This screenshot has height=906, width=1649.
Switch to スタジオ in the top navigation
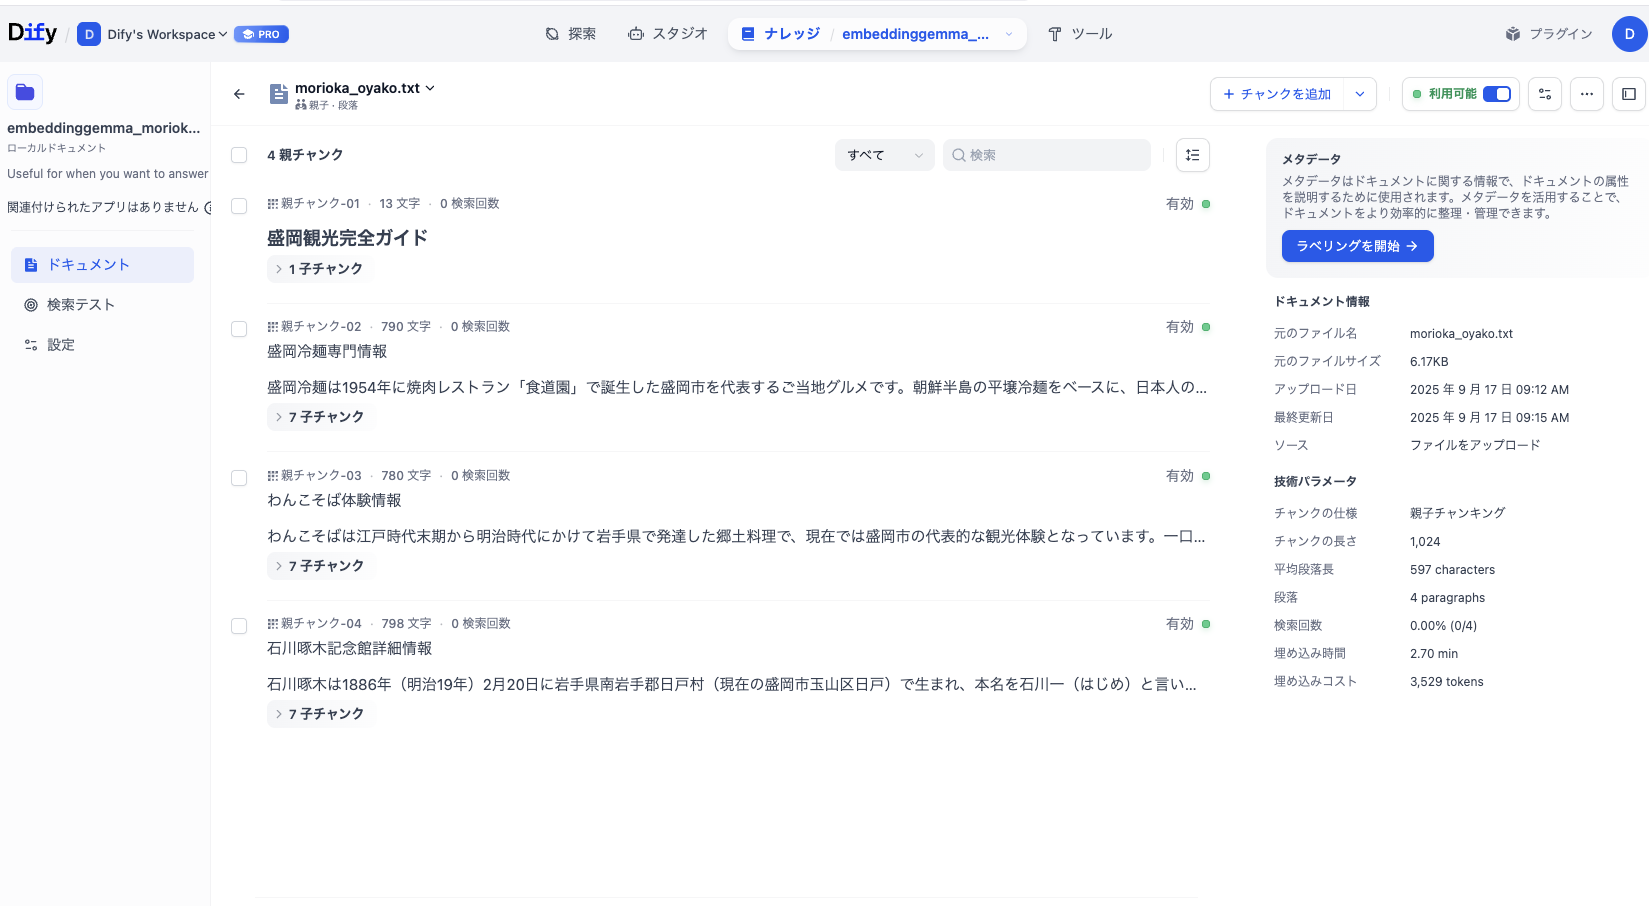tap(667, 33)
